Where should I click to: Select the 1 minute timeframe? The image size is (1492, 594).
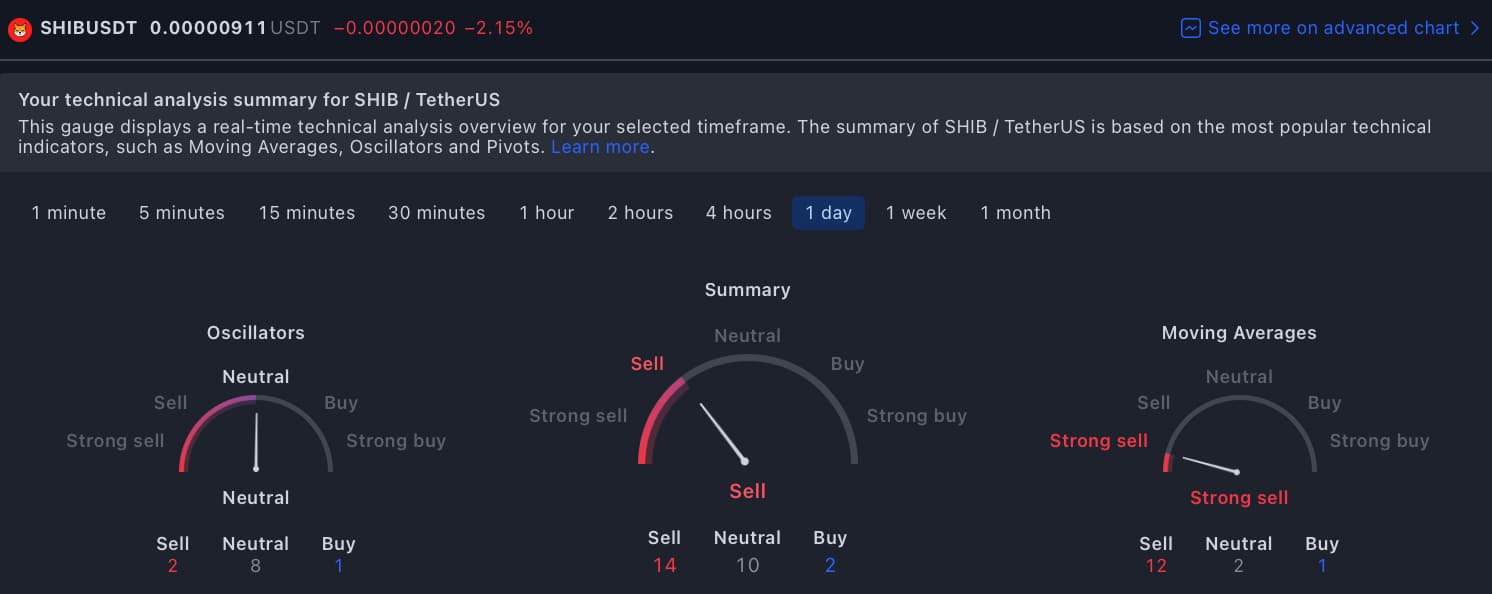(69, 213)
